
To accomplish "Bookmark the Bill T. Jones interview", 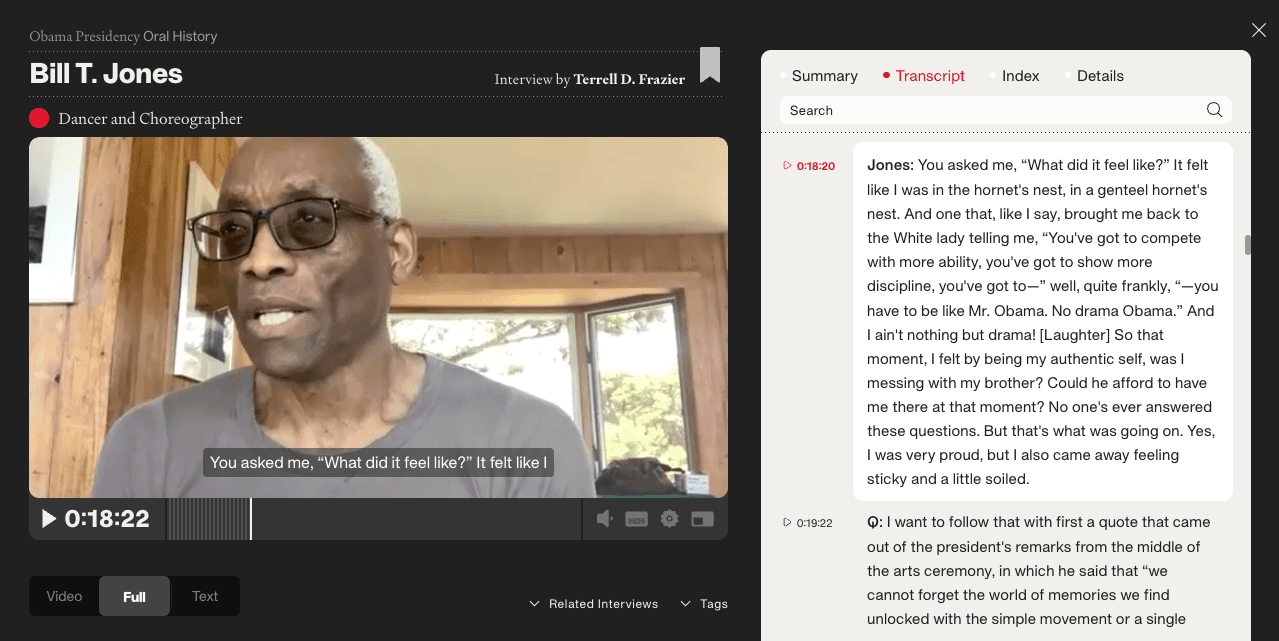I will [x=710, y=66].
